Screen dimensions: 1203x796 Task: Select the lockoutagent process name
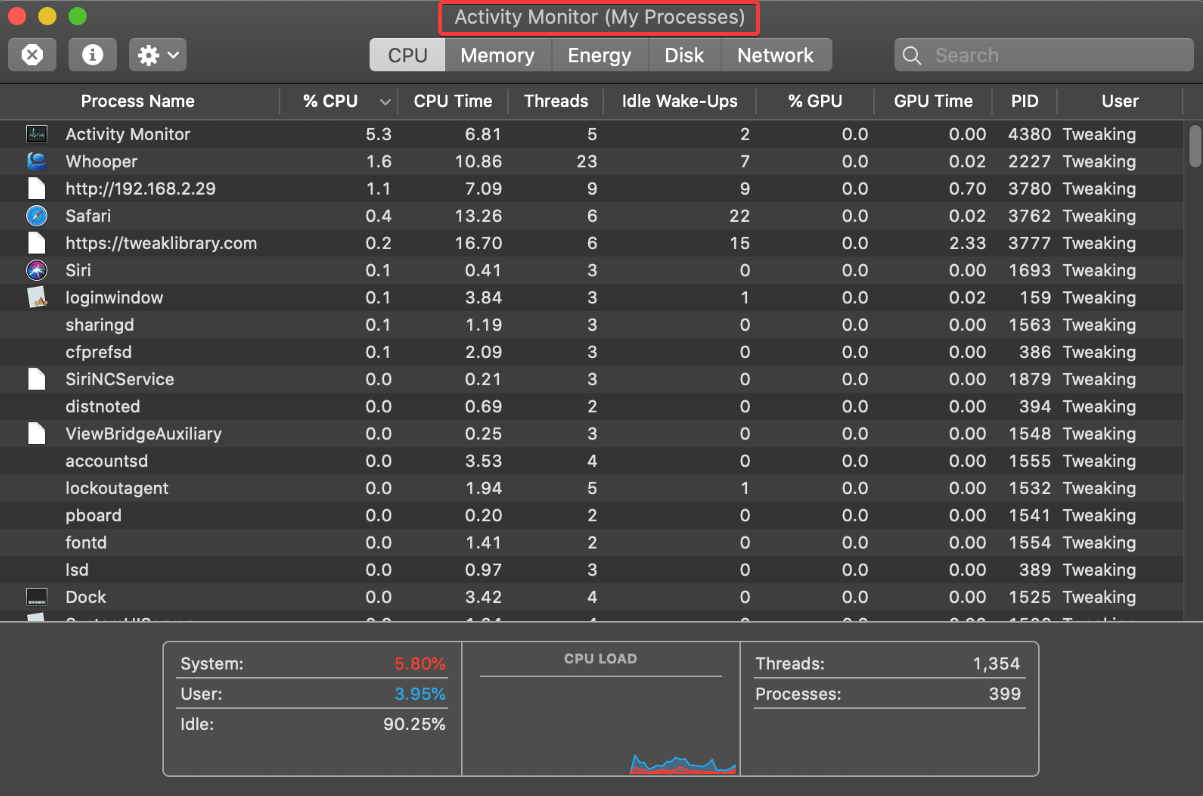[x=117, y=488]
